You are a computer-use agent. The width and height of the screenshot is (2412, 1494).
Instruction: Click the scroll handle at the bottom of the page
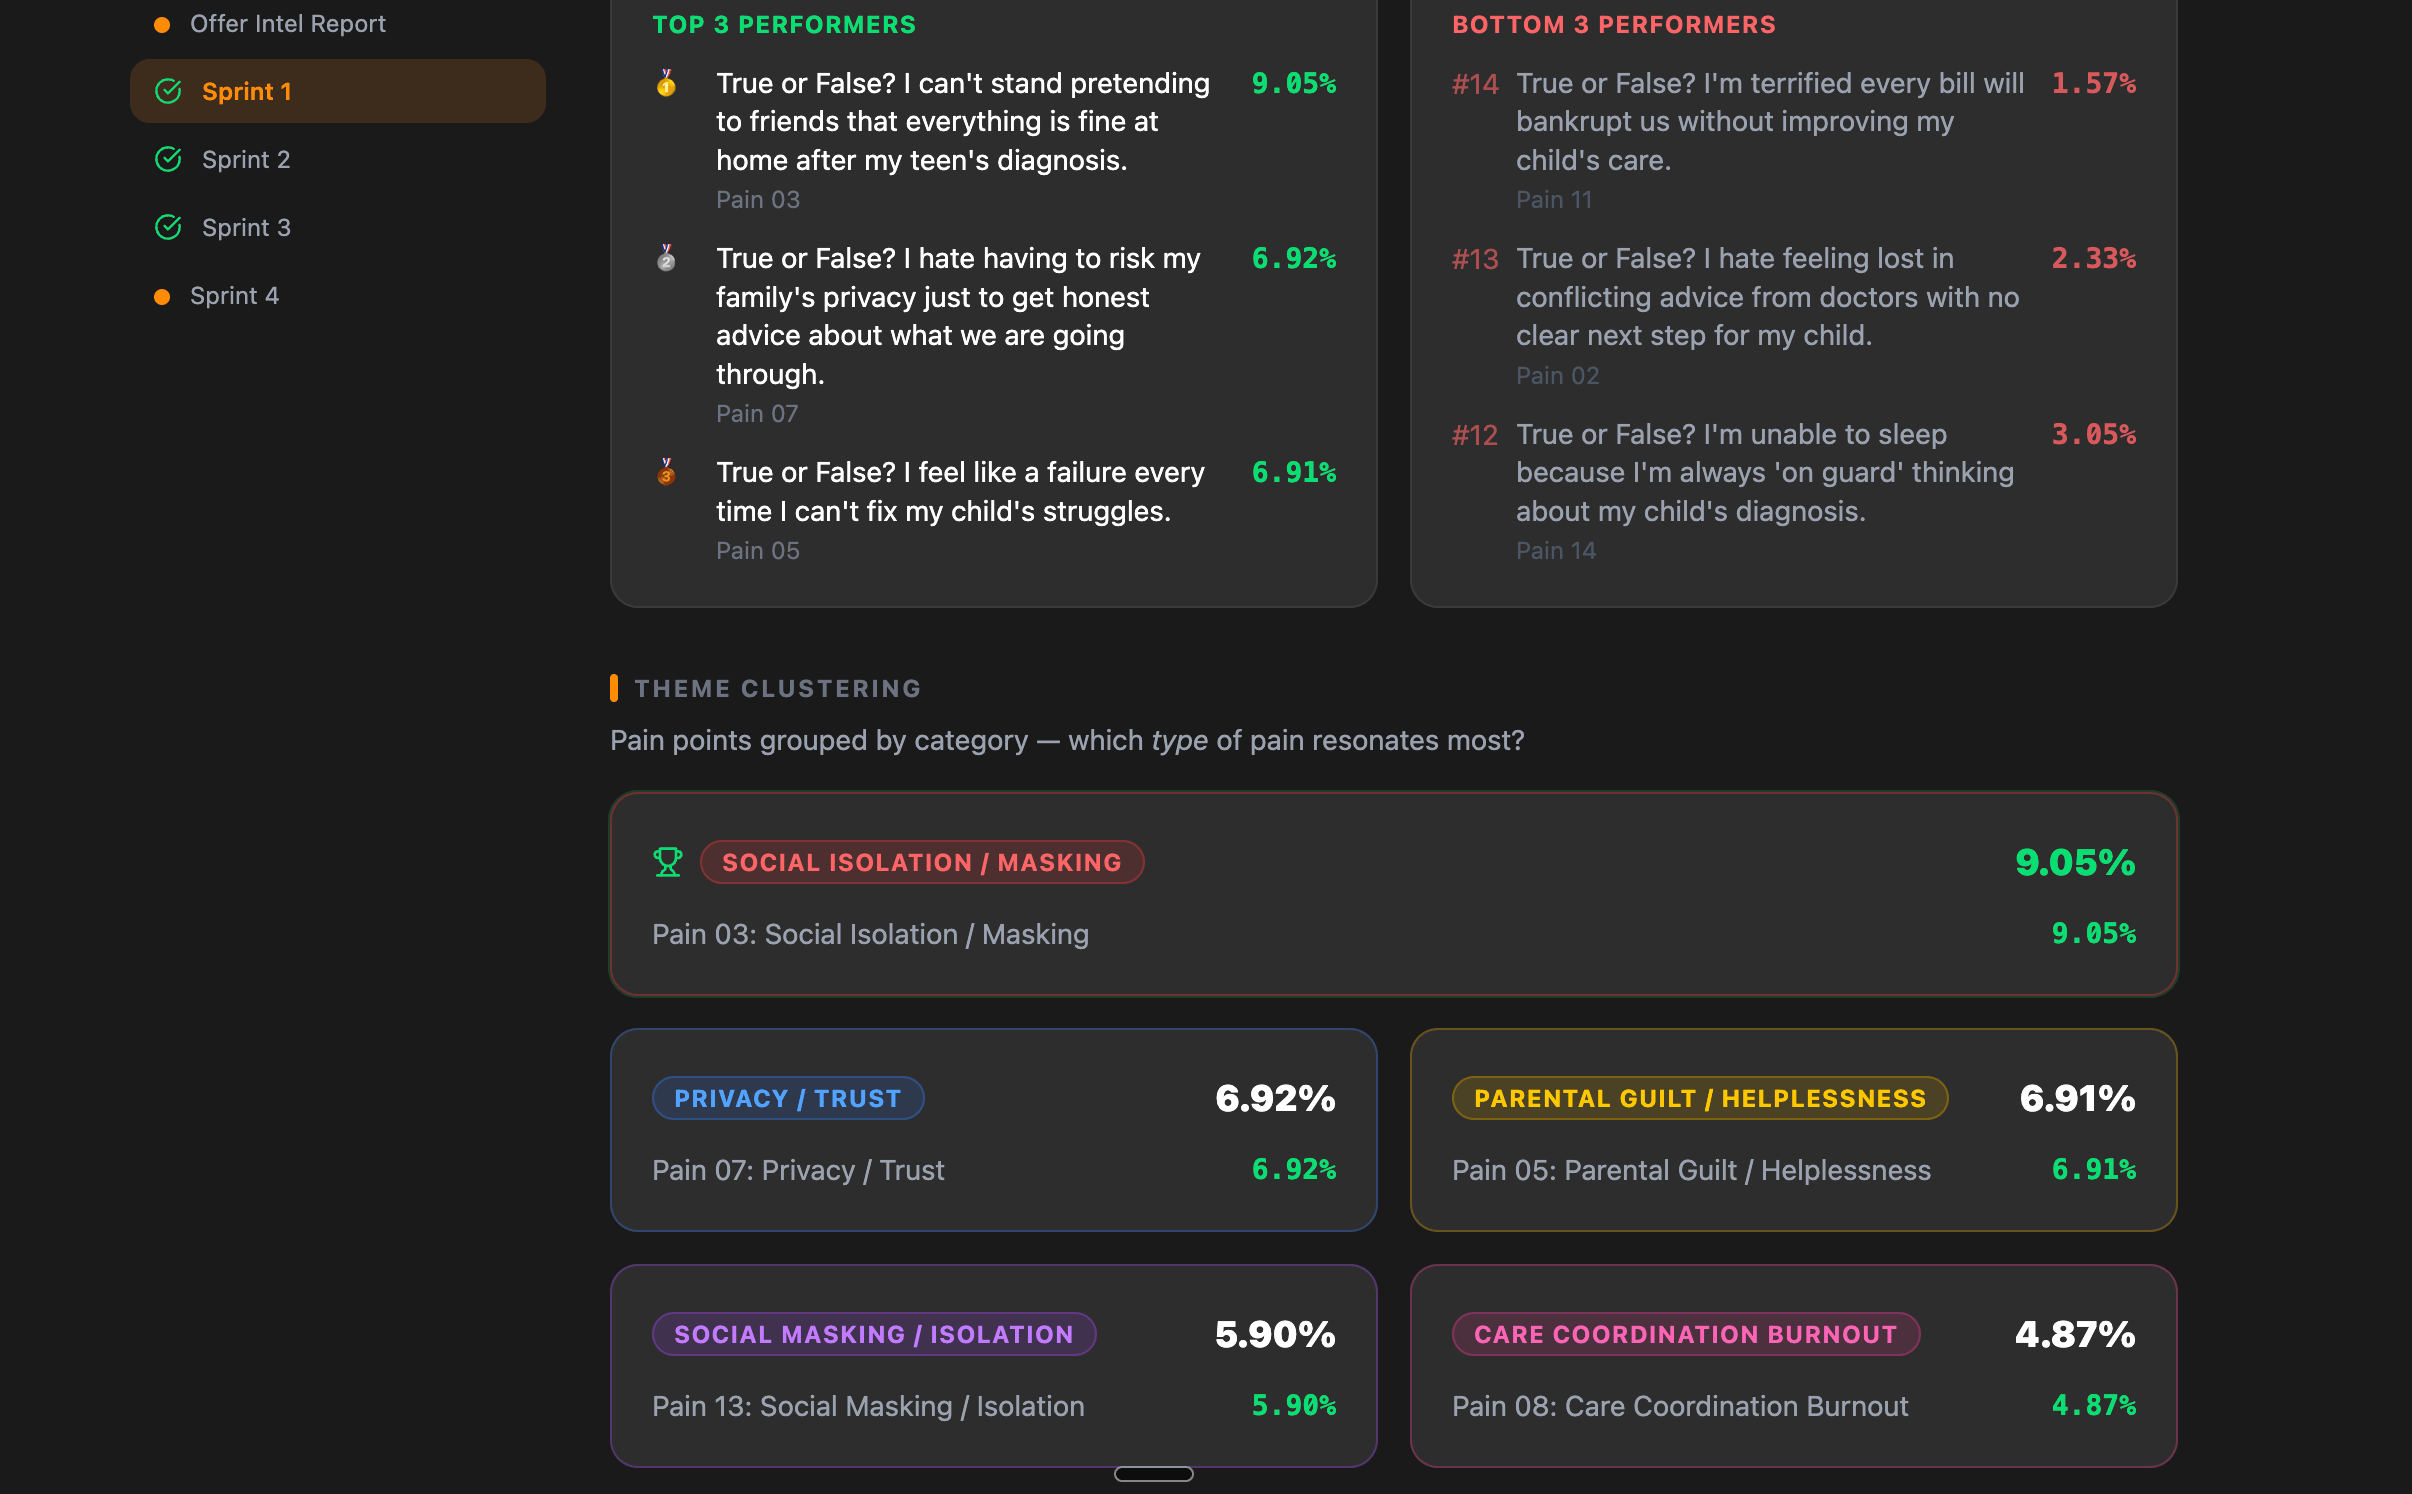click(1153, 1473)
